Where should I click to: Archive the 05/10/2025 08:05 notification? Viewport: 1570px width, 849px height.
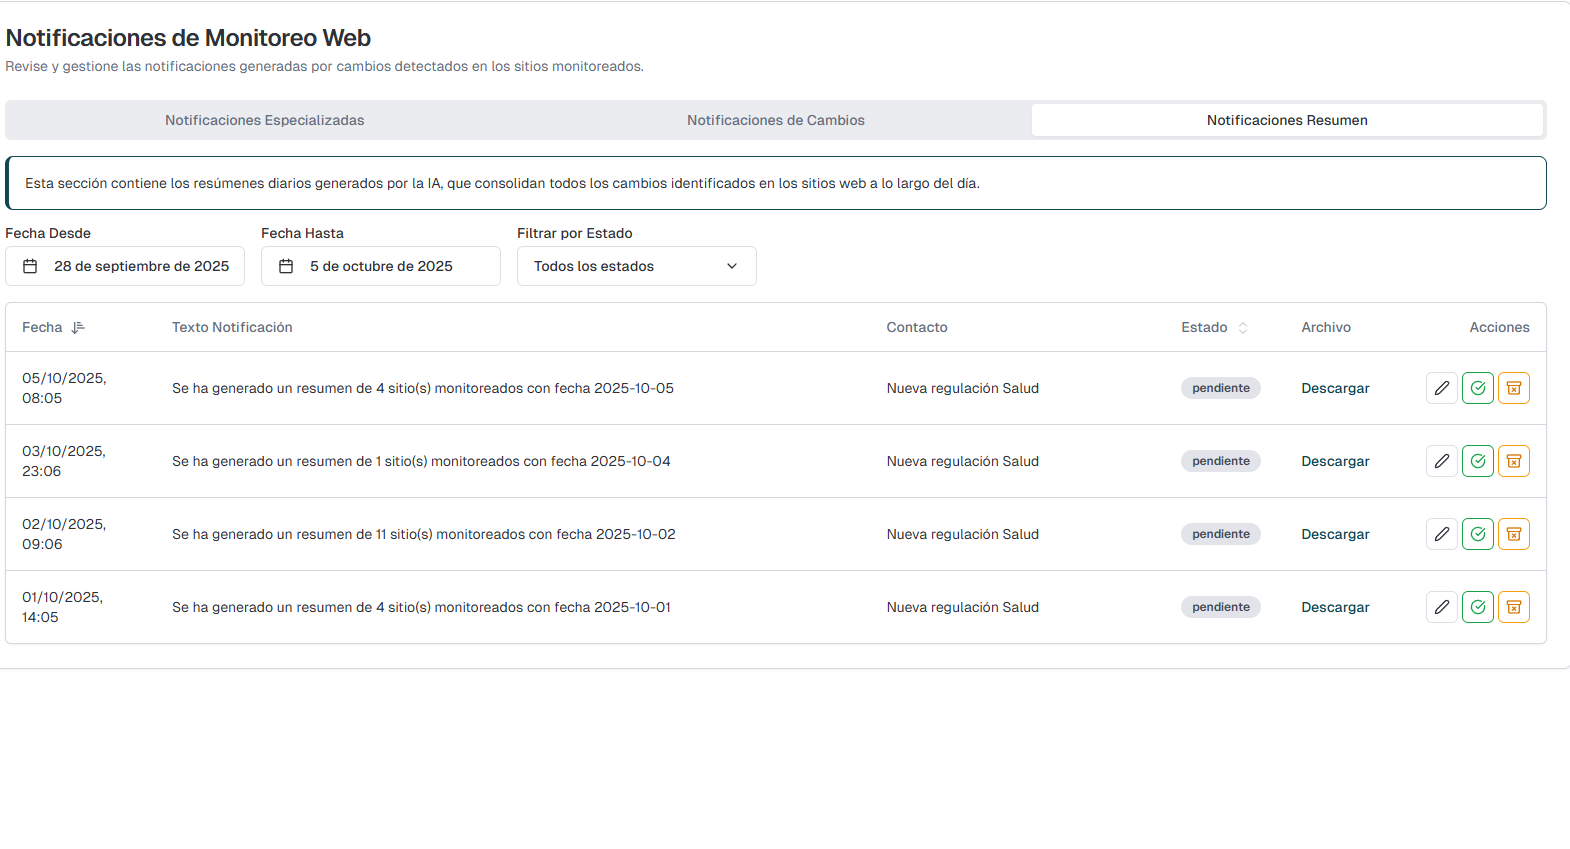tap(1513, 388)
